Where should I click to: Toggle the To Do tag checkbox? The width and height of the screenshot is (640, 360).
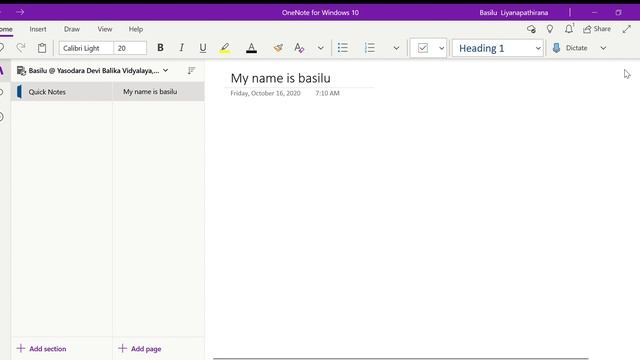point(423,48)
